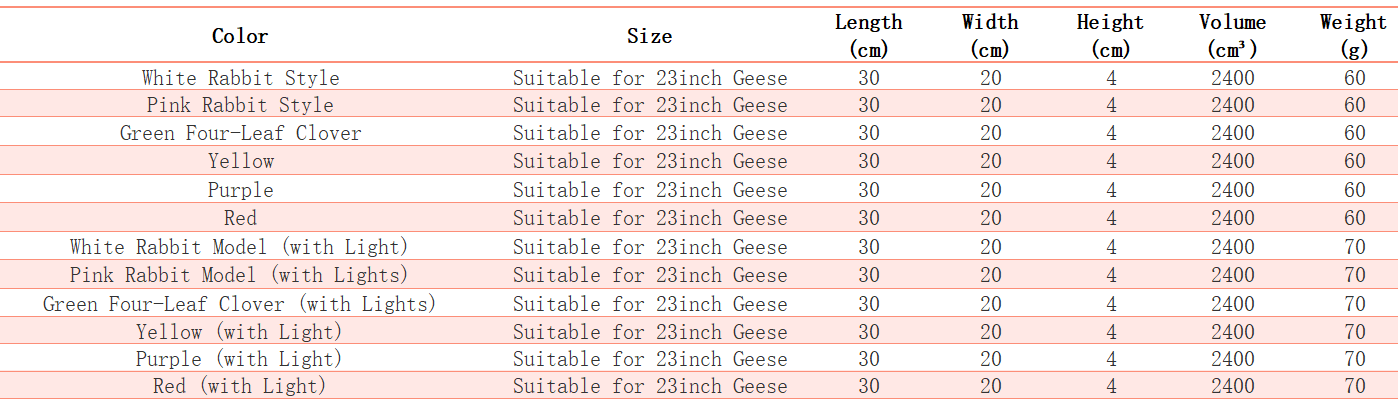The image size is (1398, 405).
Task: Select the Pink Rabbit Style cell
Action: pos(240,105)
